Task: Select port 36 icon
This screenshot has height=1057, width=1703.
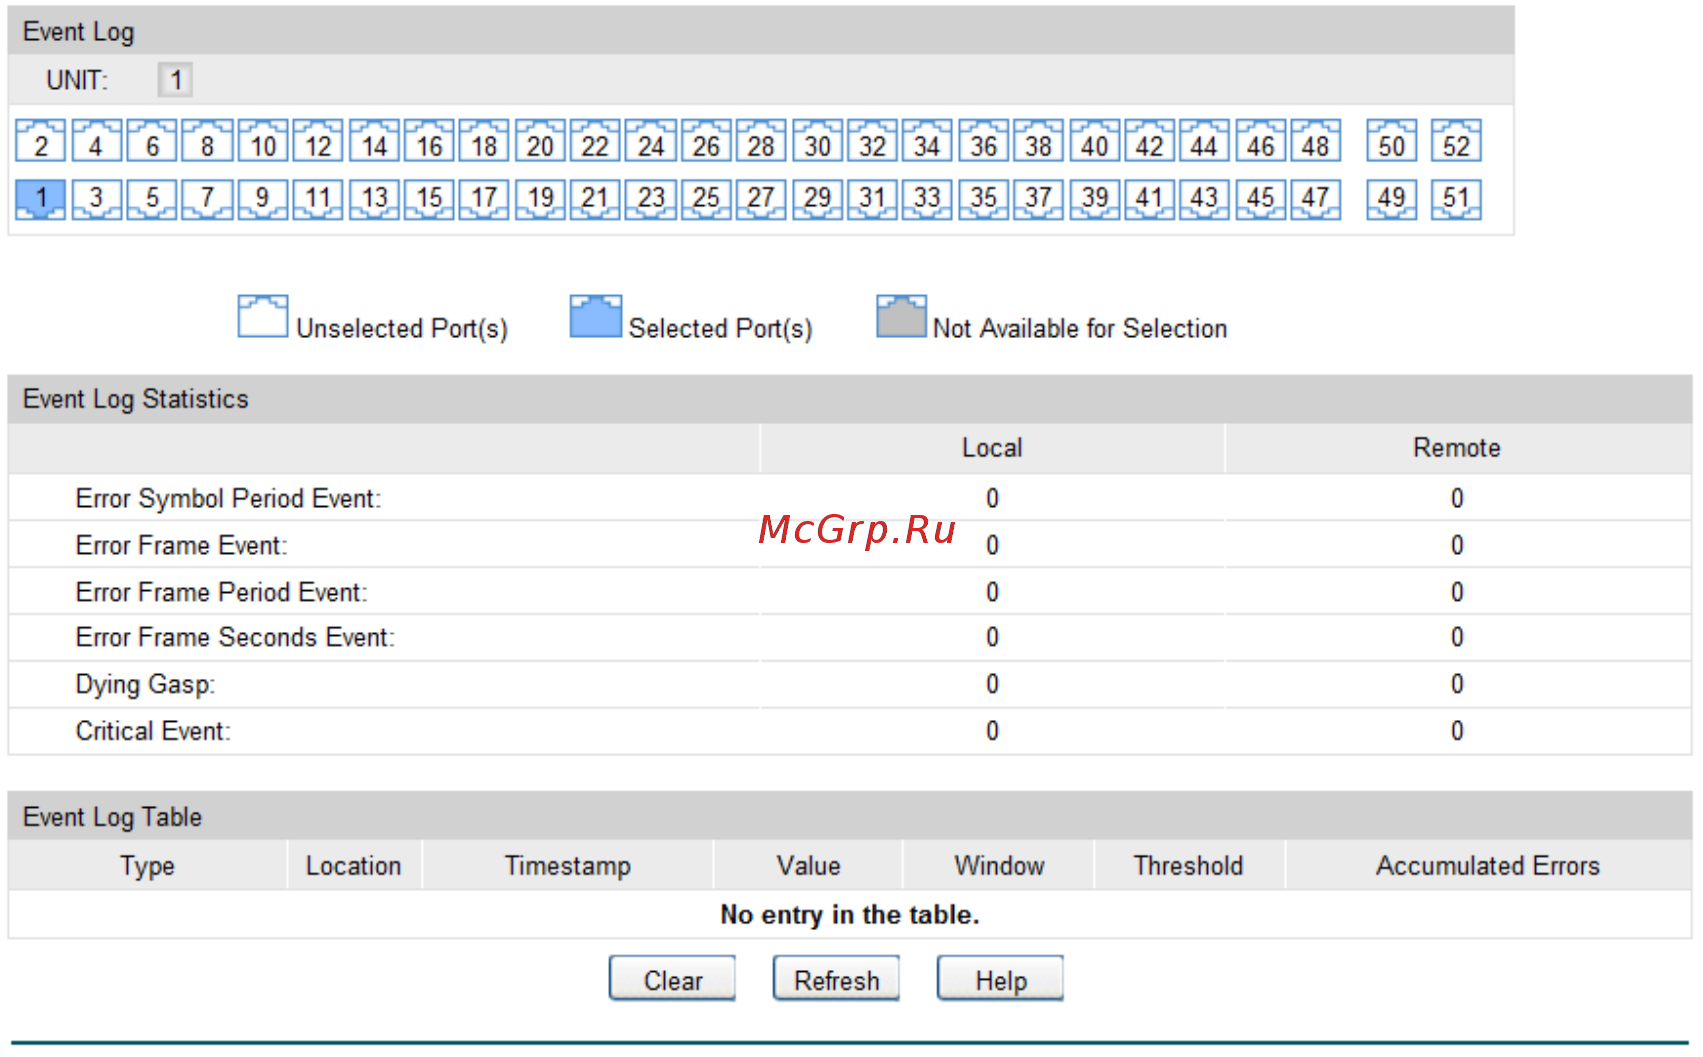Action: tap(984, 141)
